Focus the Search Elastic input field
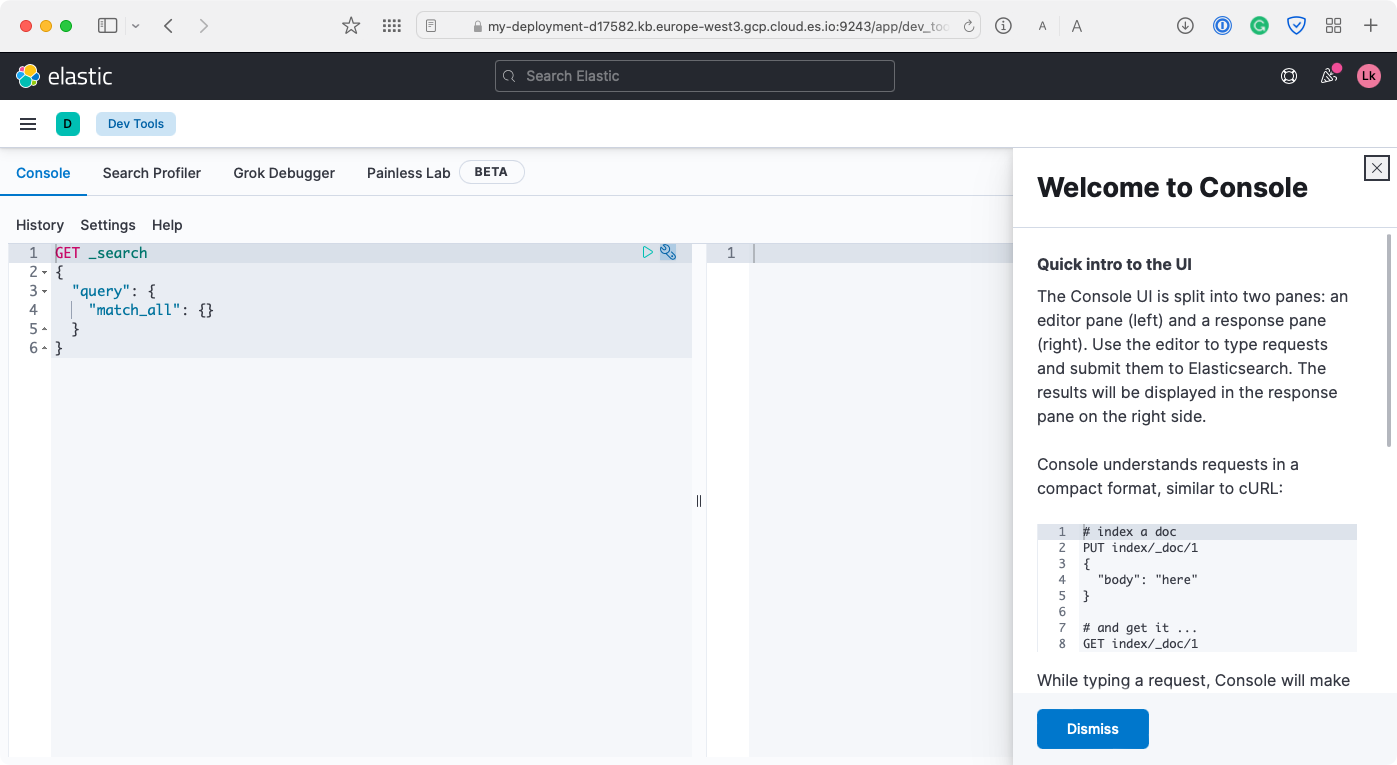 695,76
